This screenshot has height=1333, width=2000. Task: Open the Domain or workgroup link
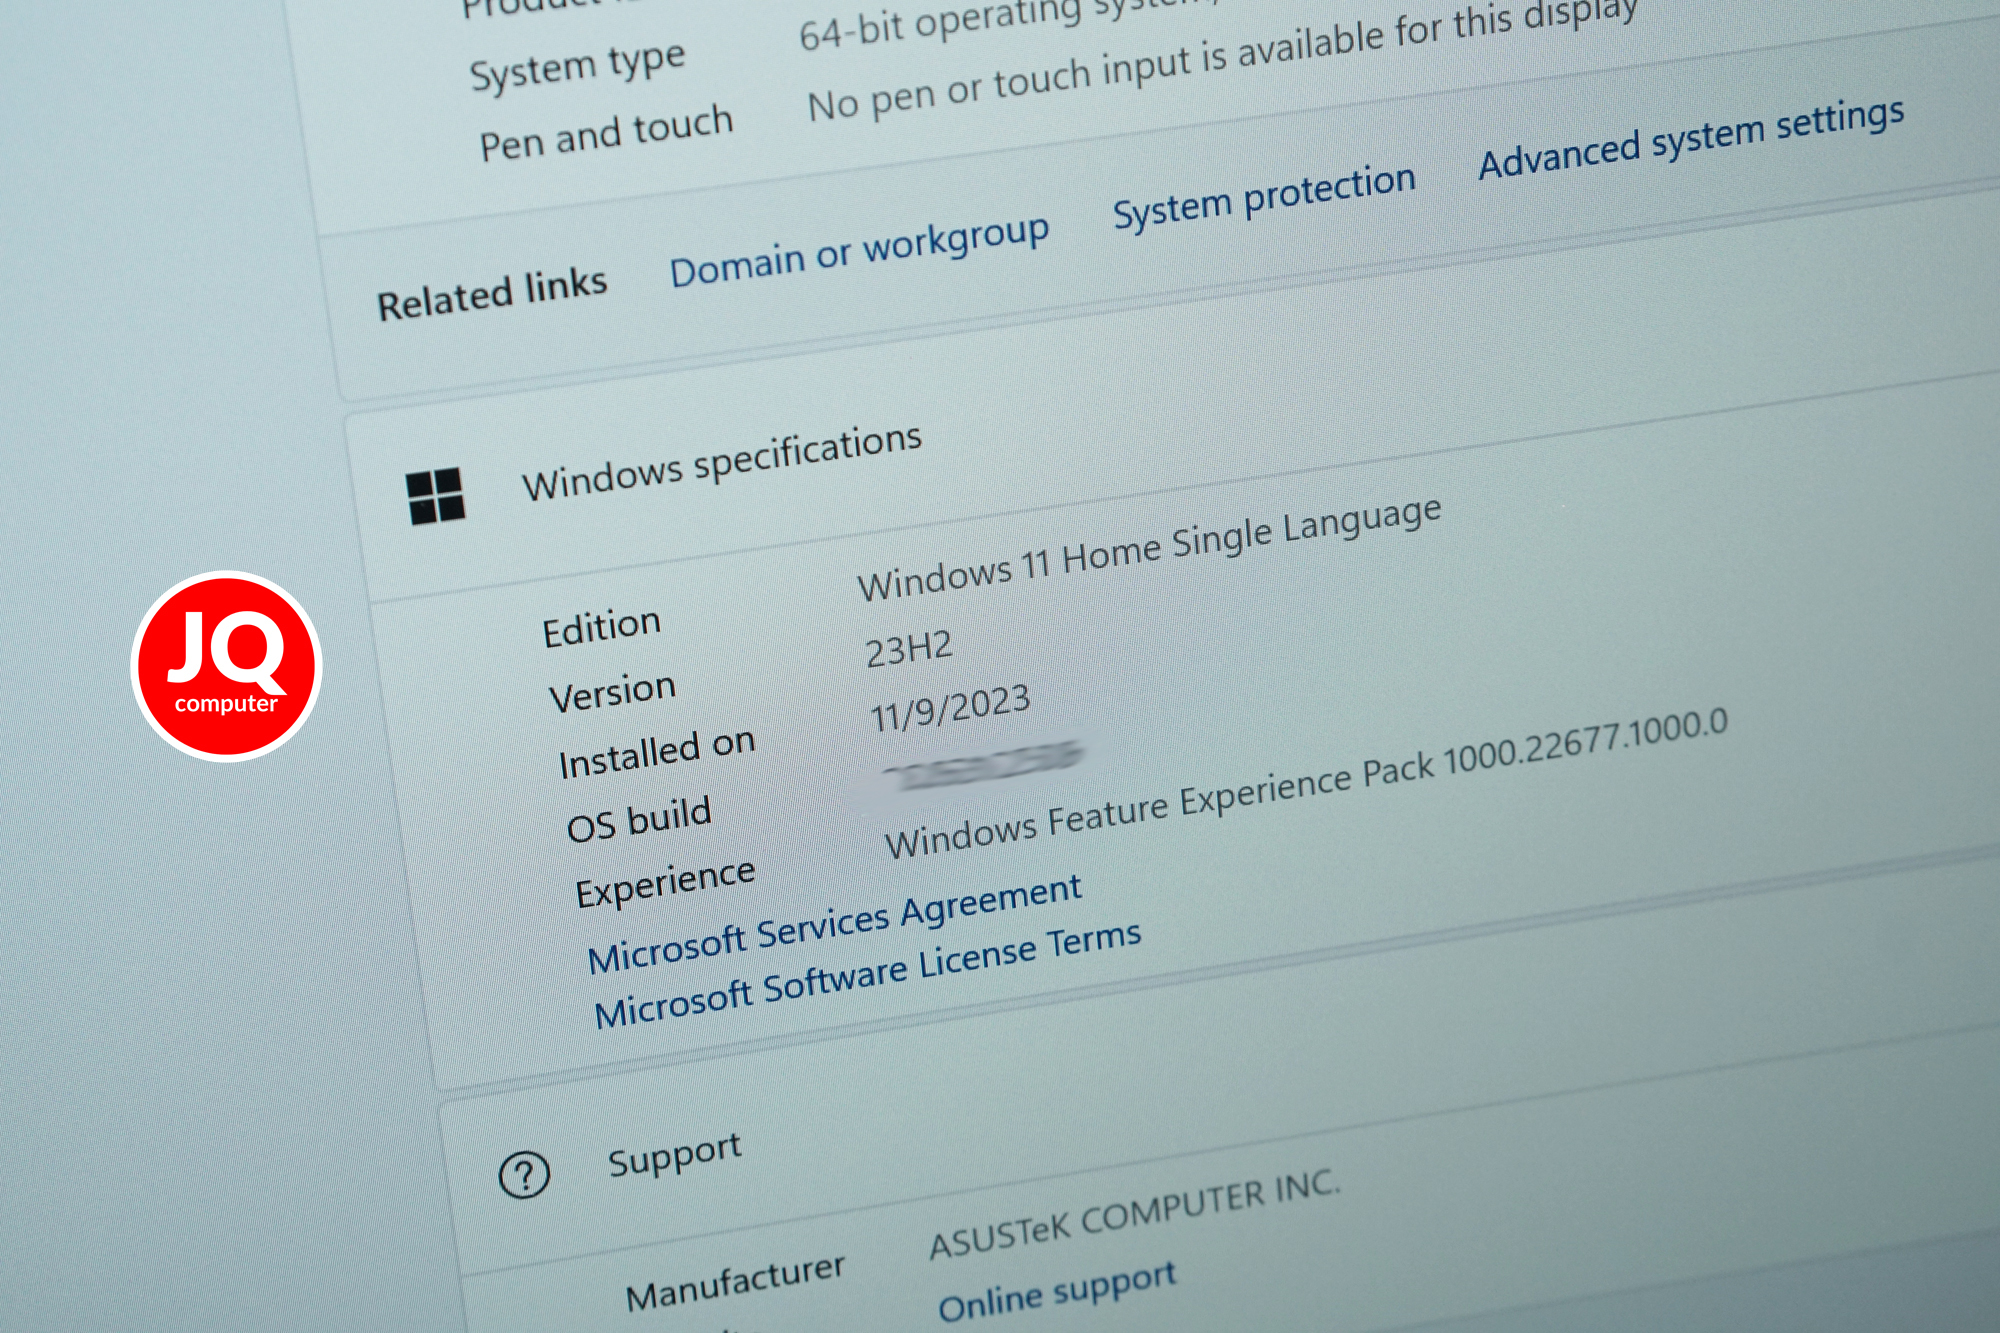(x=859, y=252)
